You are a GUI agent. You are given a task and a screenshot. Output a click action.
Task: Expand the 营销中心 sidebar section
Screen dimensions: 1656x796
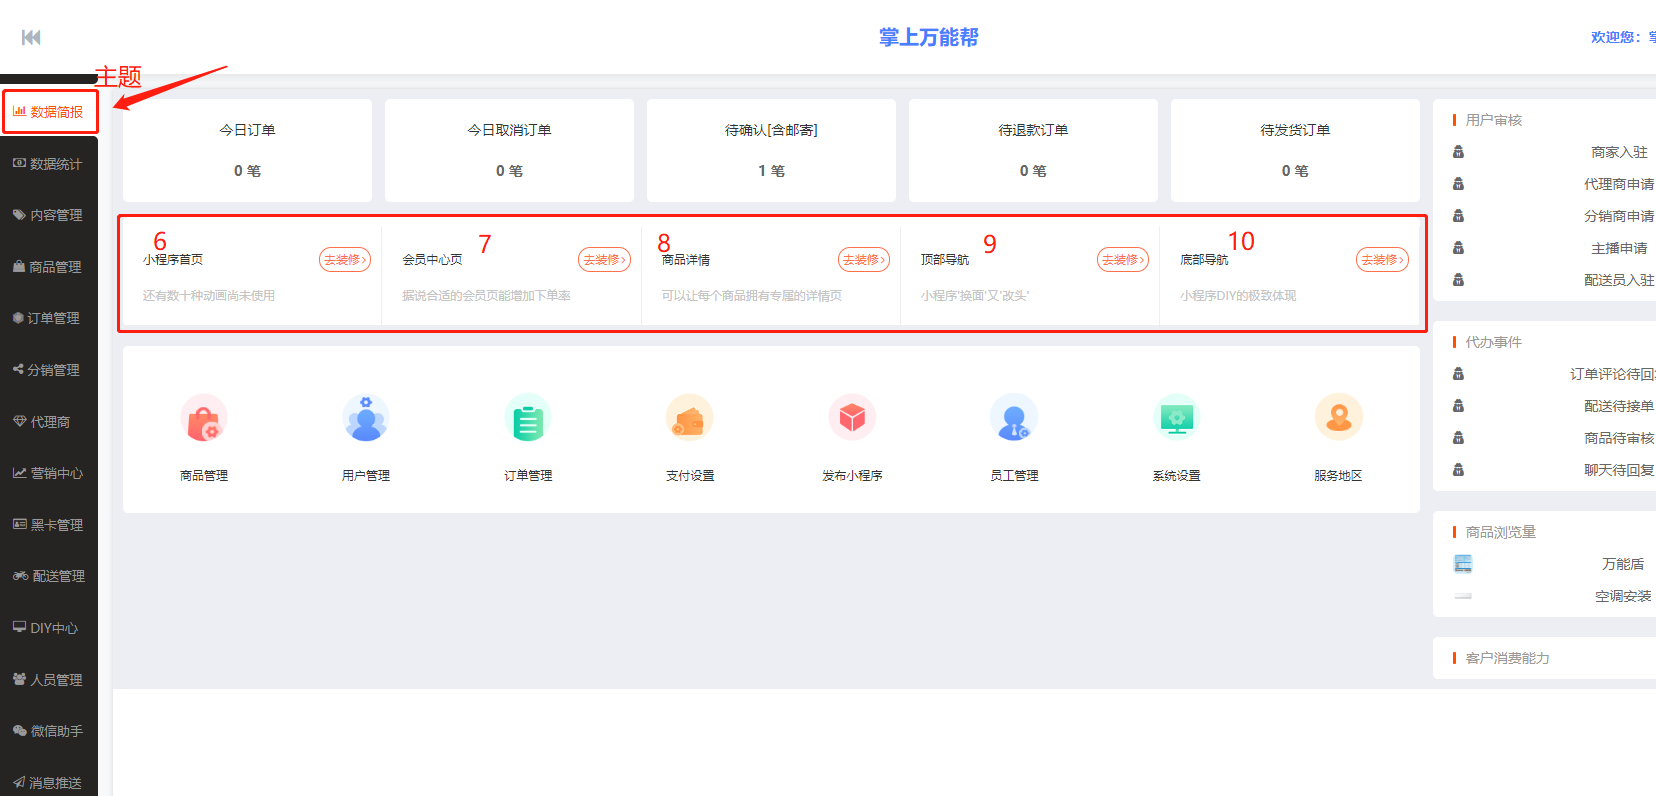[x=48, y=473]
